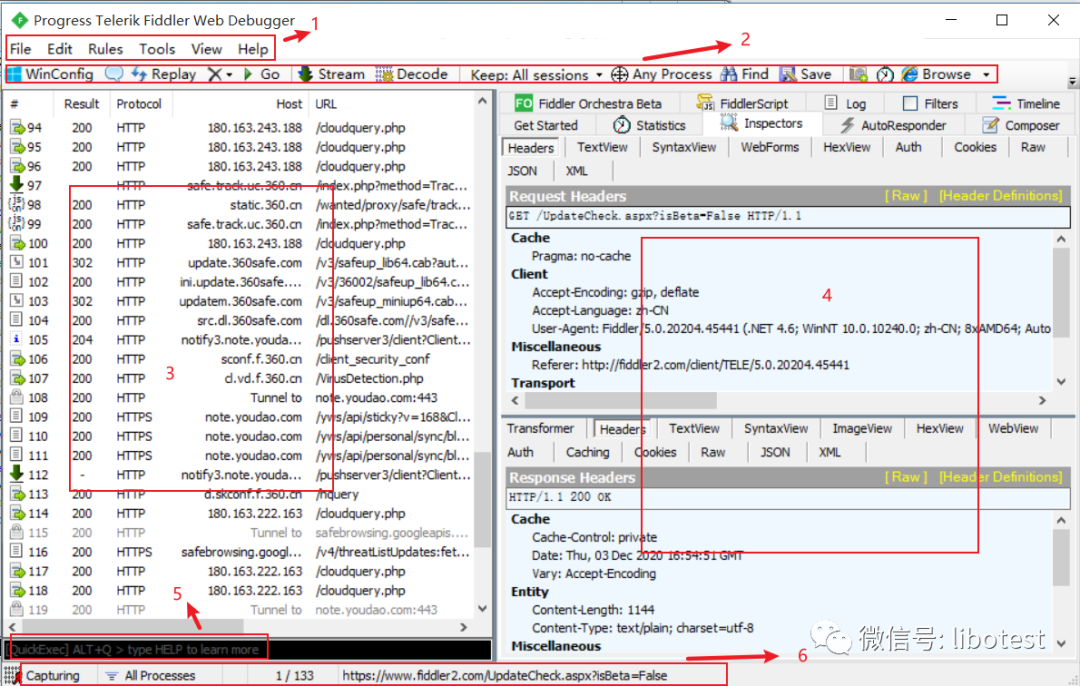Select the response Caching tab

(588, 453)
